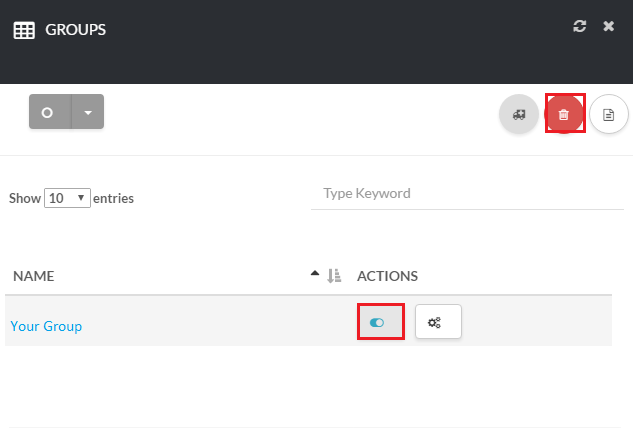
Task: Sort by the NAME column header
Action: (32, 275)
